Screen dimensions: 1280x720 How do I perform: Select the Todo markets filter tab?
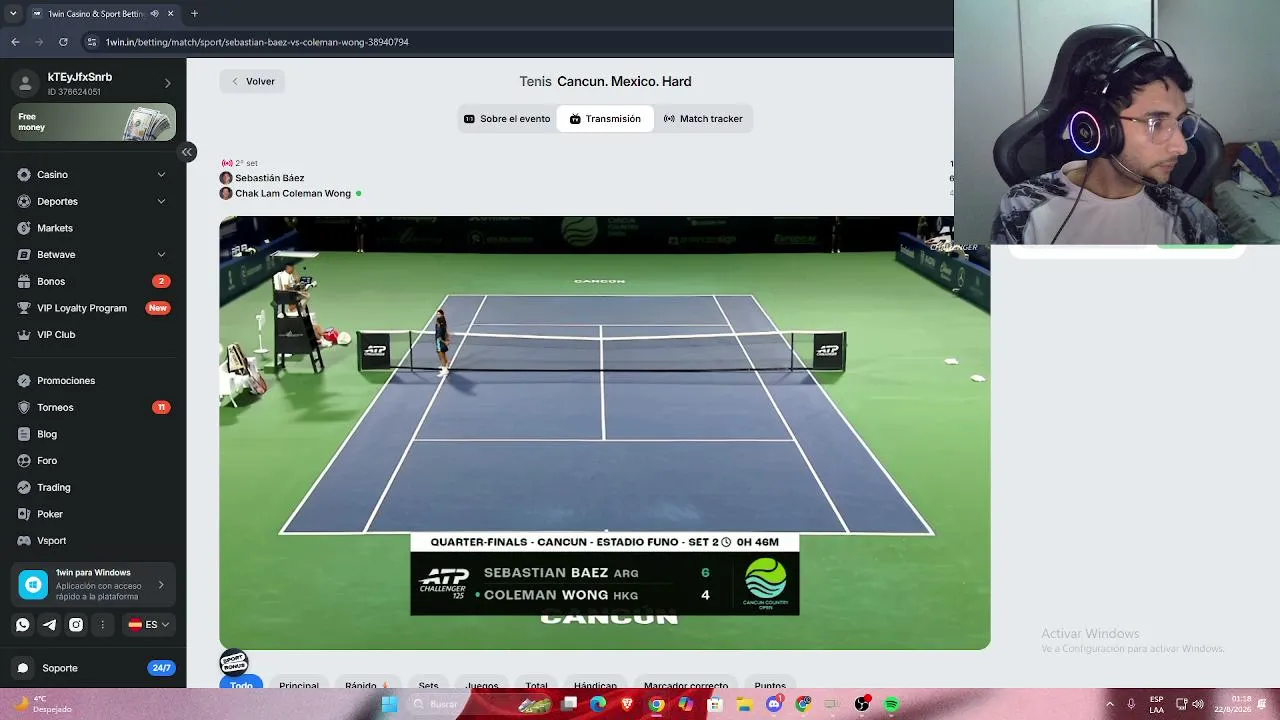(x=241, y=683)
